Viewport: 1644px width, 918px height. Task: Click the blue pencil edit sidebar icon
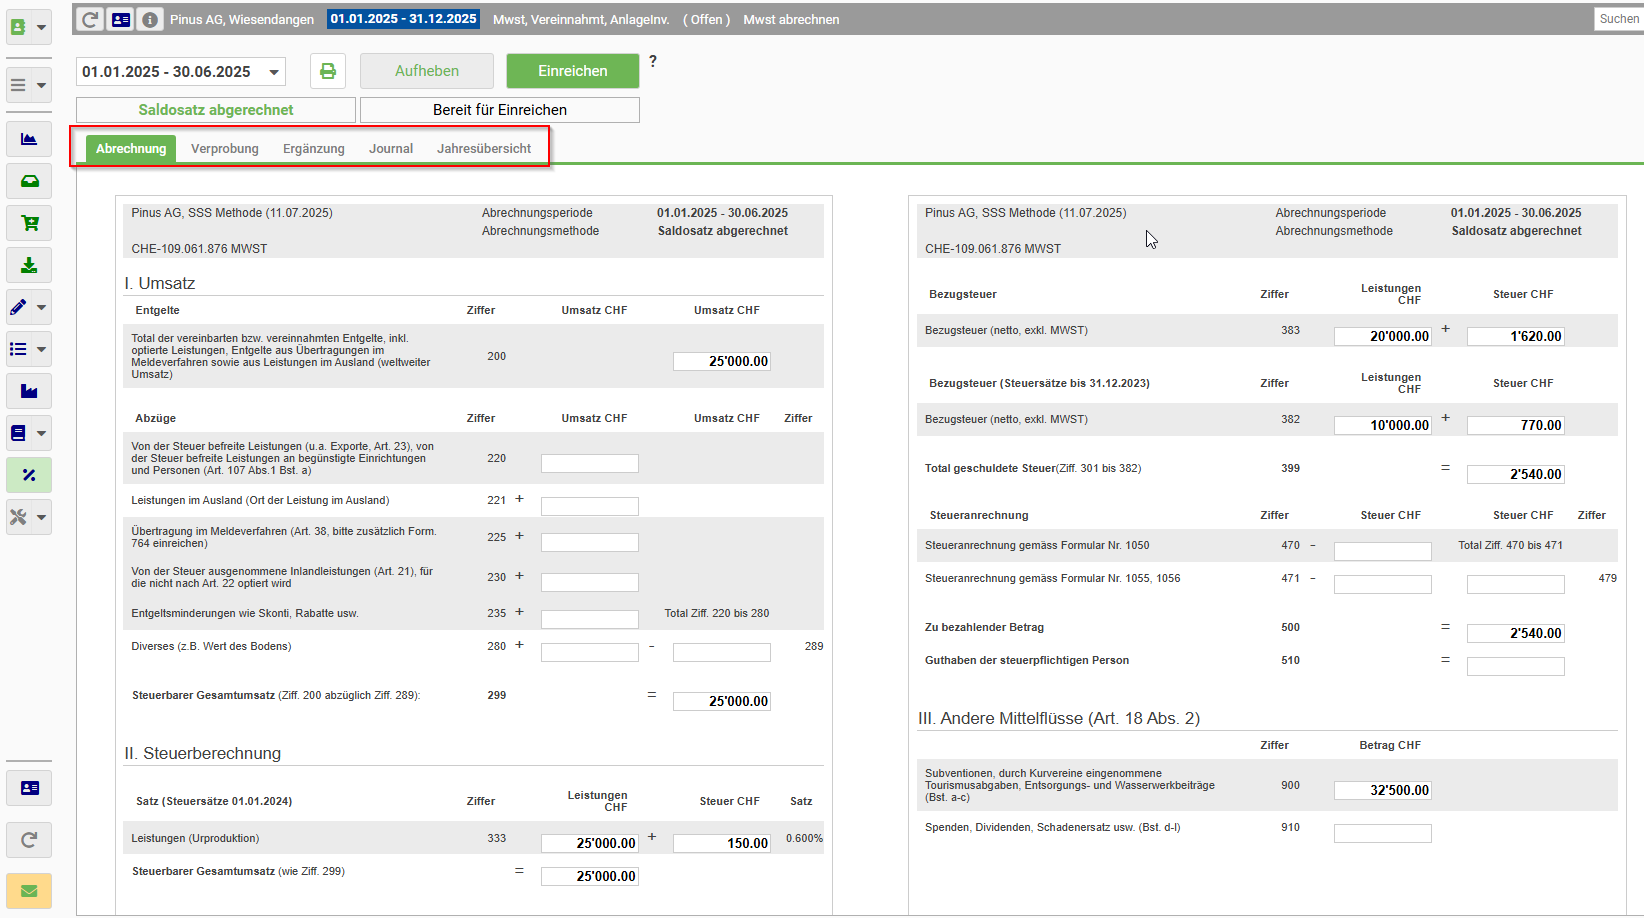(x=19, y=307)
